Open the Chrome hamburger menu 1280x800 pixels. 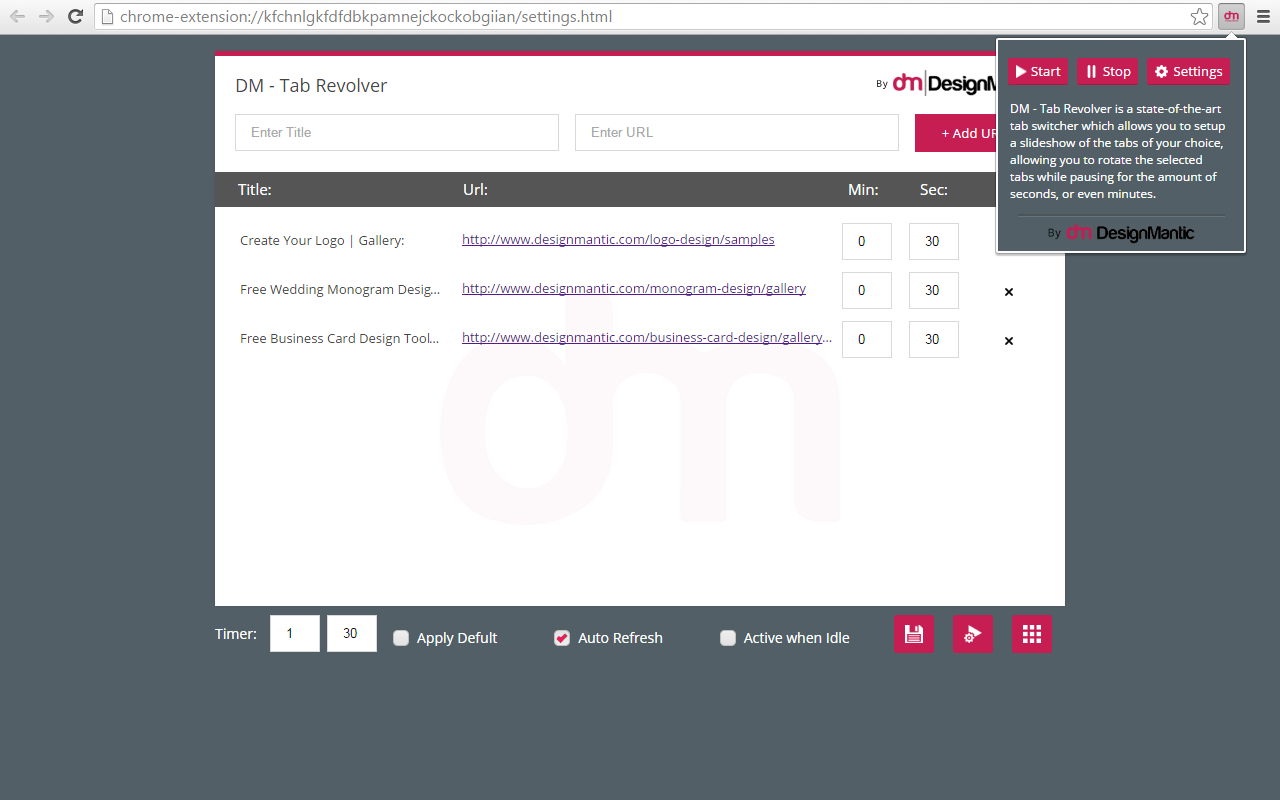1263,16
